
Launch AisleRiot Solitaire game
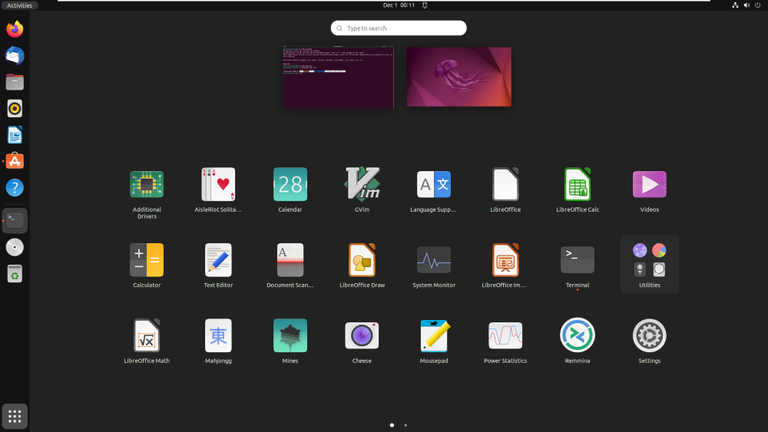coord(218,185)
